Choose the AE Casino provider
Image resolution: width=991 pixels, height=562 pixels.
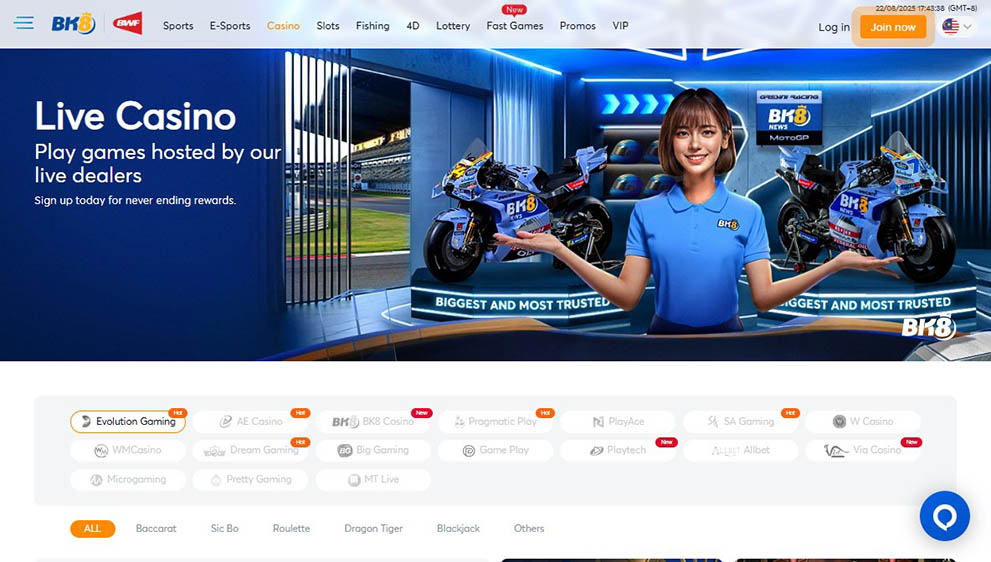click(x=251, y=422)
